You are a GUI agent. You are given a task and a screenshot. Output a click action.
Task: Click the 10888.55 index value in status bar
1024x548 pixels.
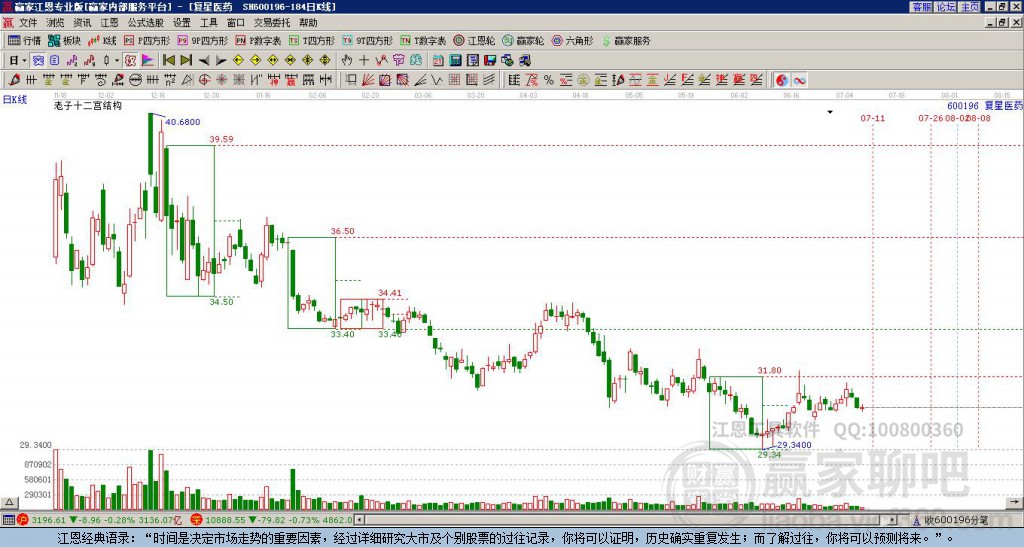225,520
